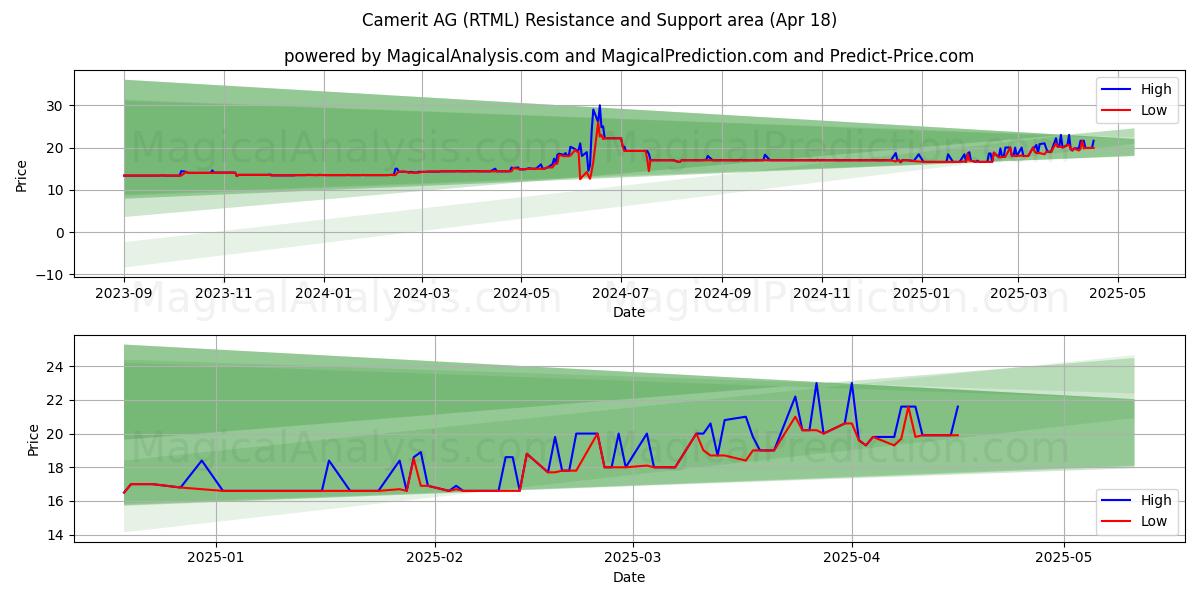Viewport: 1200px width, 600px height.
Task: Click the 'Price' y-axis title of top chart
Action: 22,176
